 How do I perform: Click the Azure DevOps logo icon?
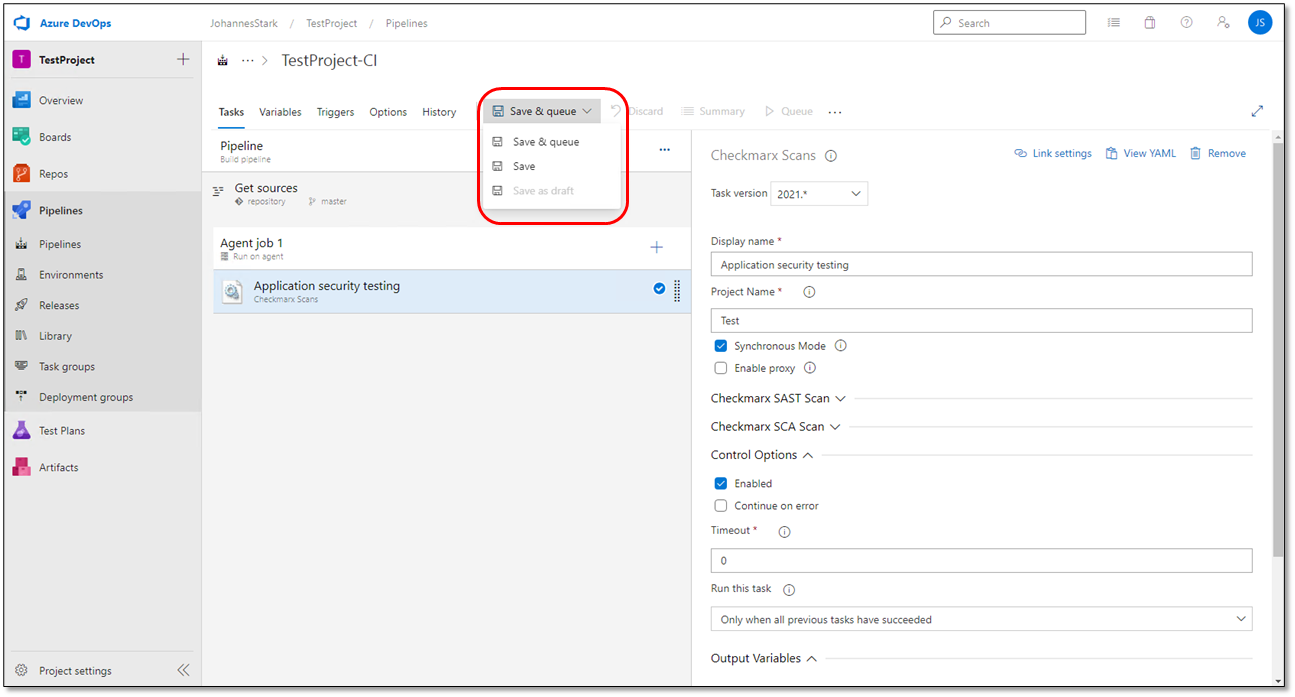point(22,23)
